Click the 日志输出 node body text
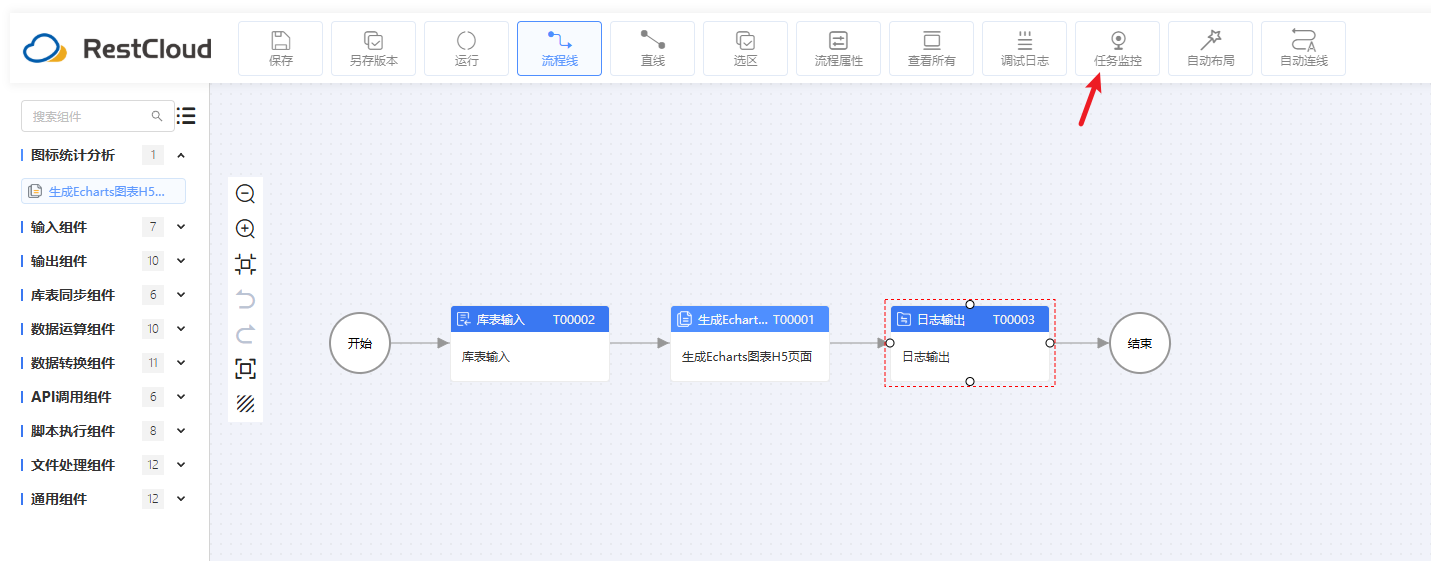This screenshot has width=1431, height=561. pos(926,357)
